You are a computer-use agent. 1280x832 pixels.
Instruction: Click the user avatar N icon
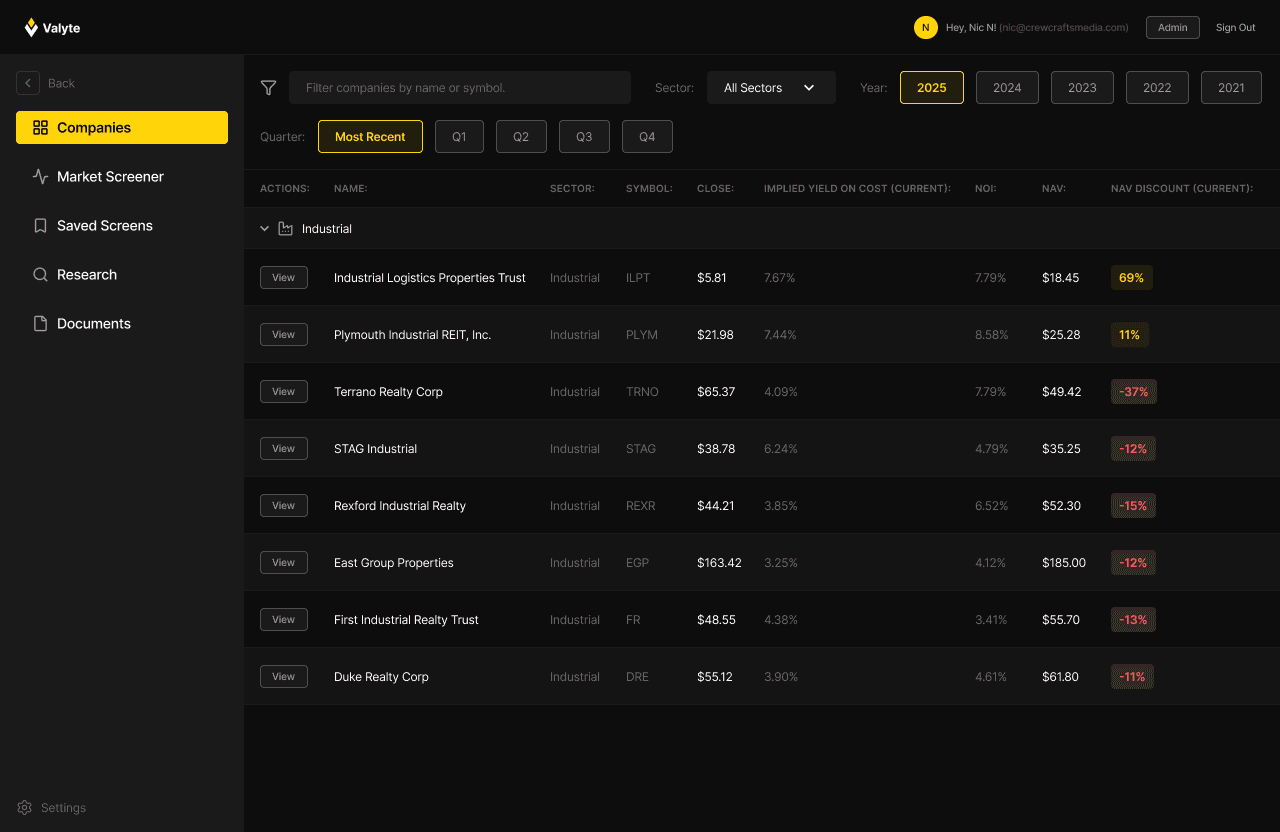(925, 28)
